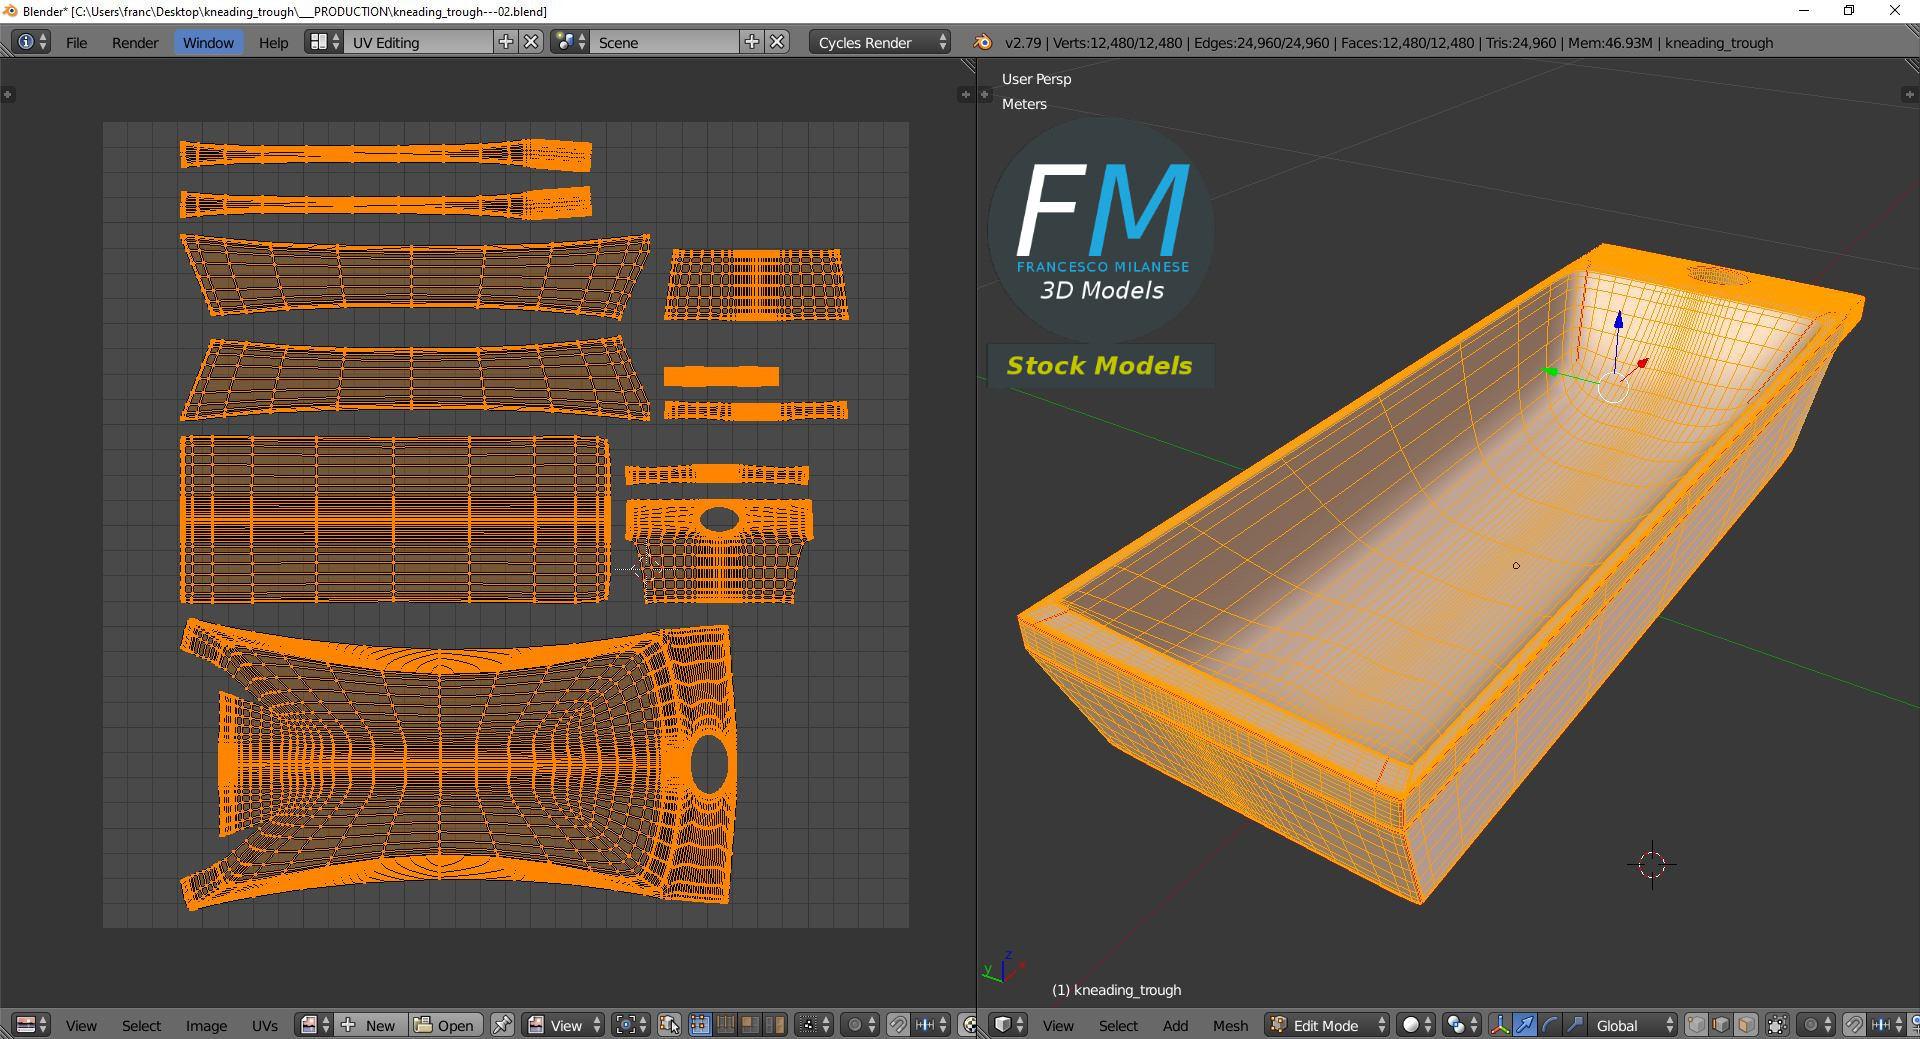Pin the image in UV editor
1920x1039 pixels.
tap(502, 1025)
